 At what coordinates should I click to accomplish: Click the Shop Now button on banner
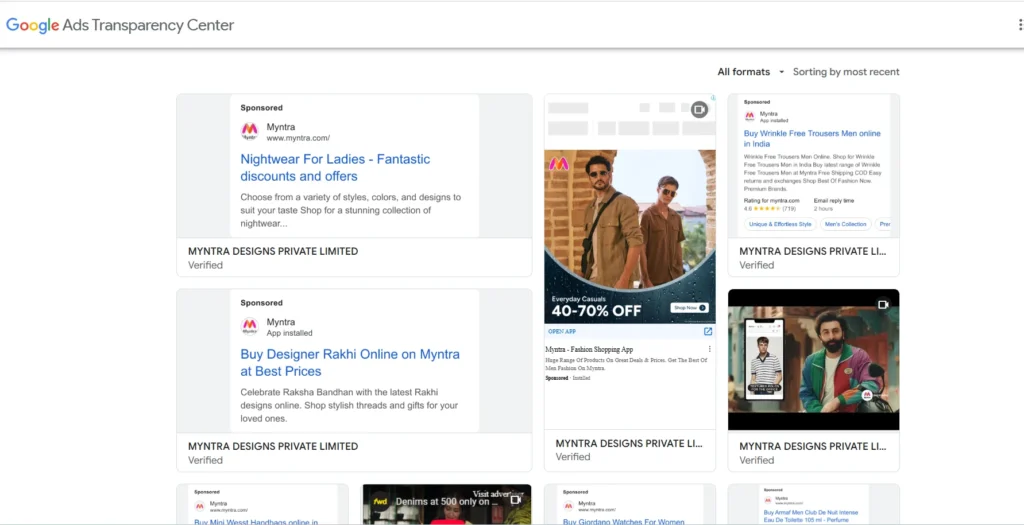tap(690, 308)
